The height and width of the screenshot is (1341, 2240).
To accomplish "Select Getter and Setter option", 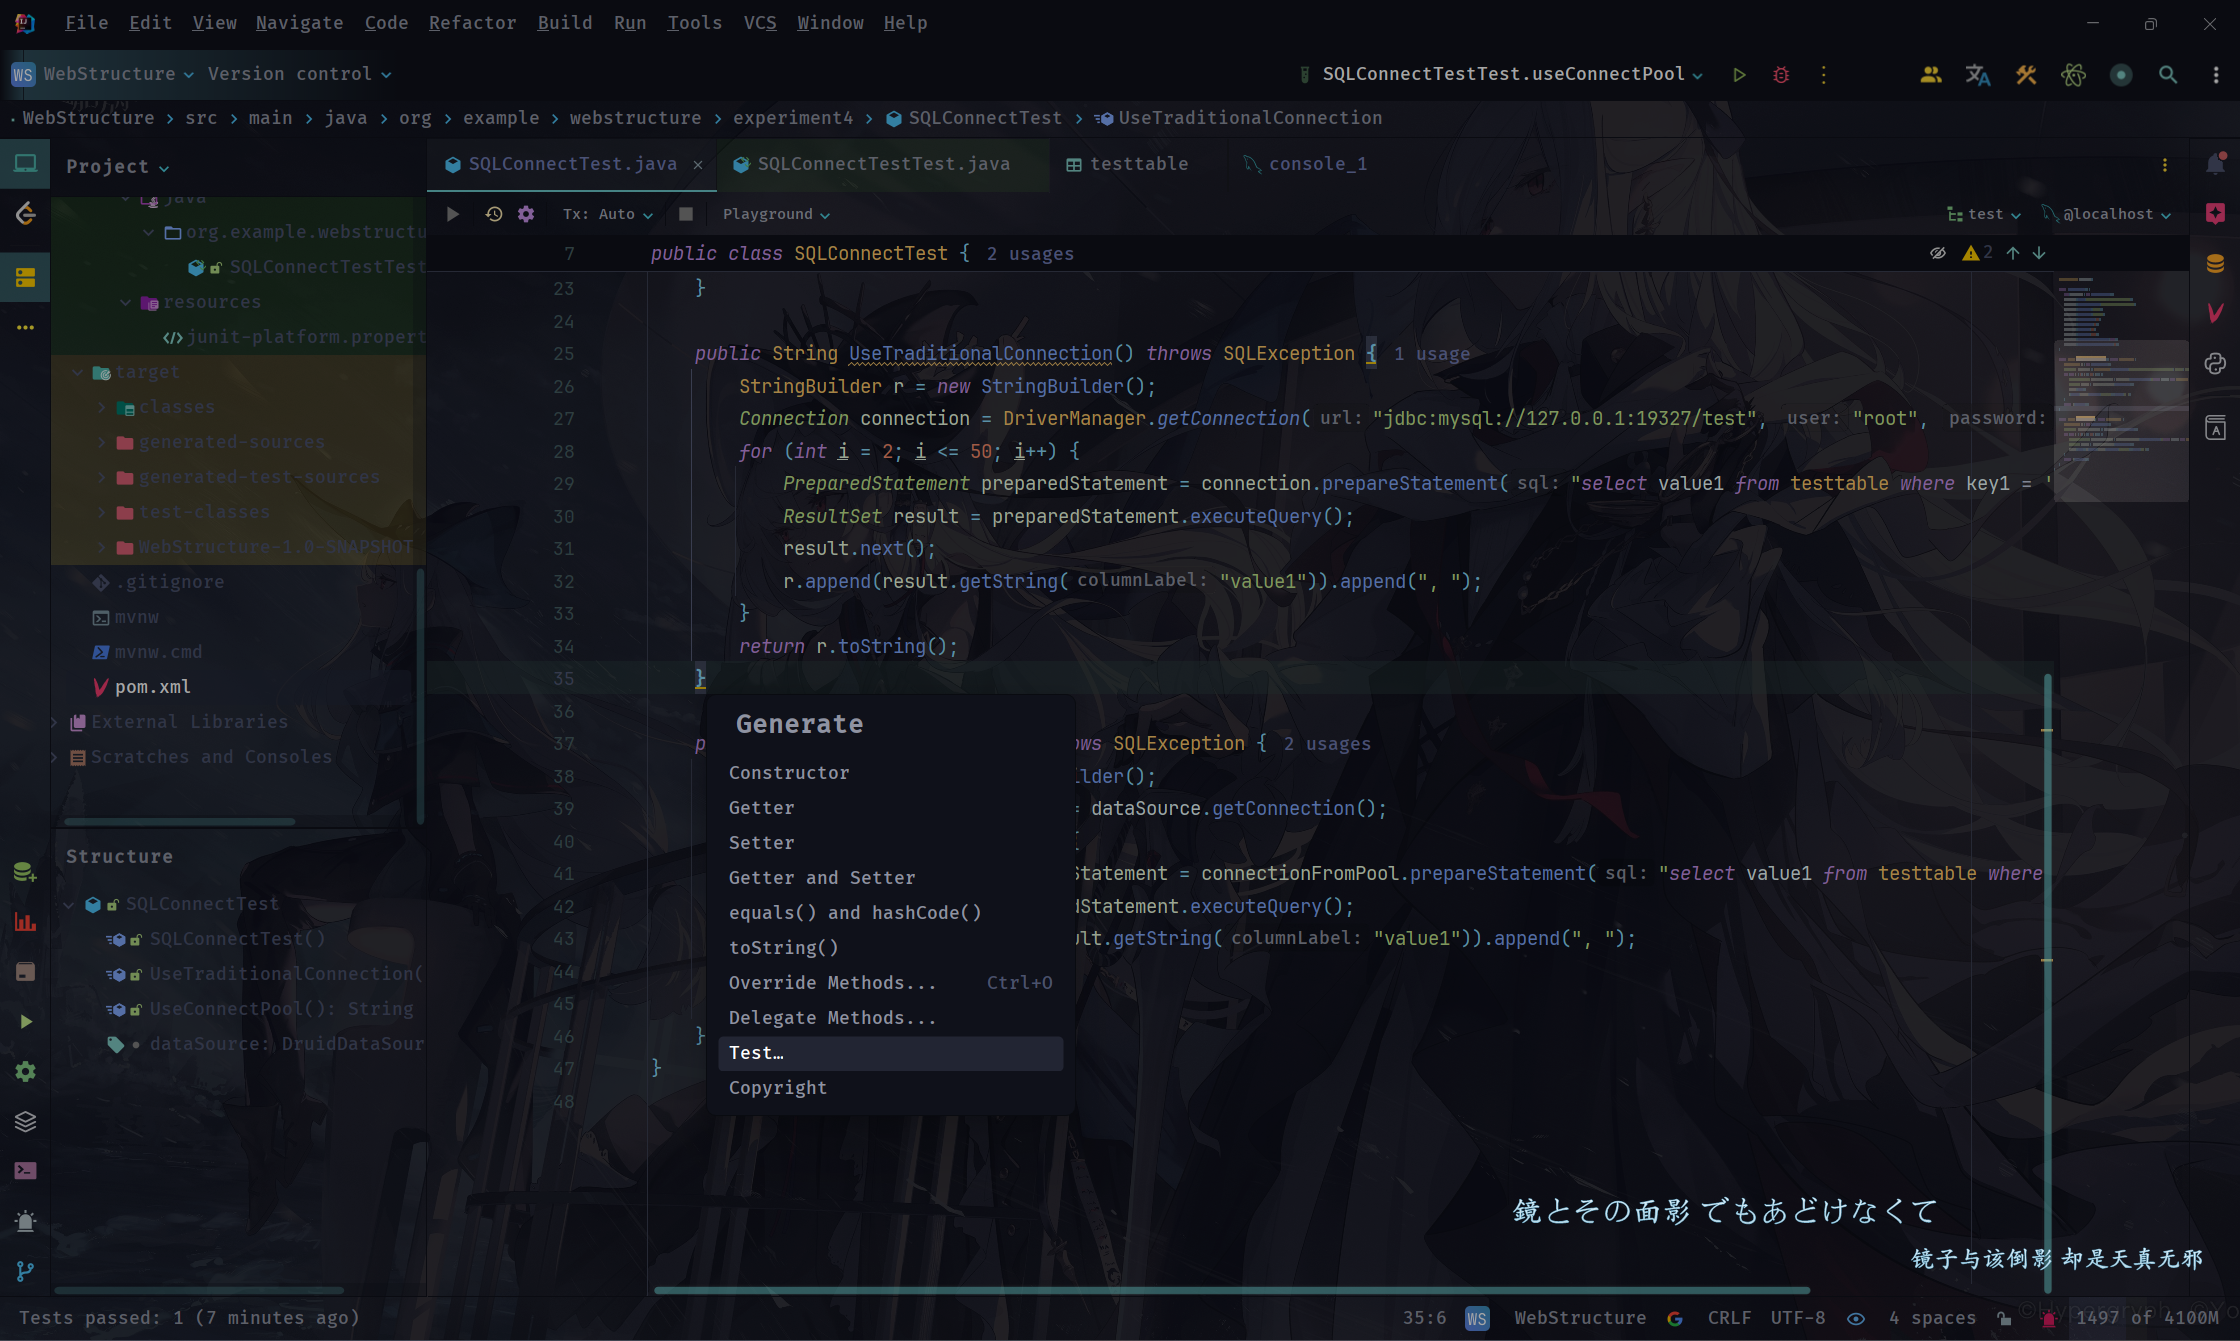I will pos(890,878).
